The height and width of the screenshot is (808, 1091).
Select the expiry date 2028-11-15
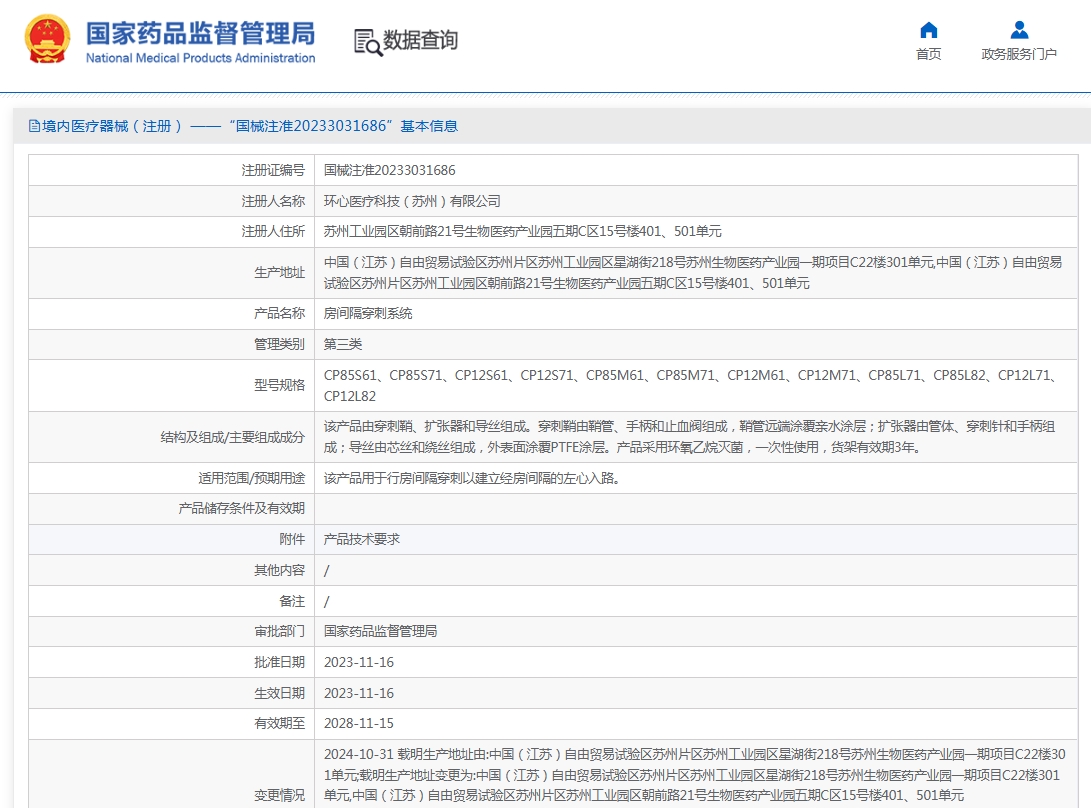[359, 724]
